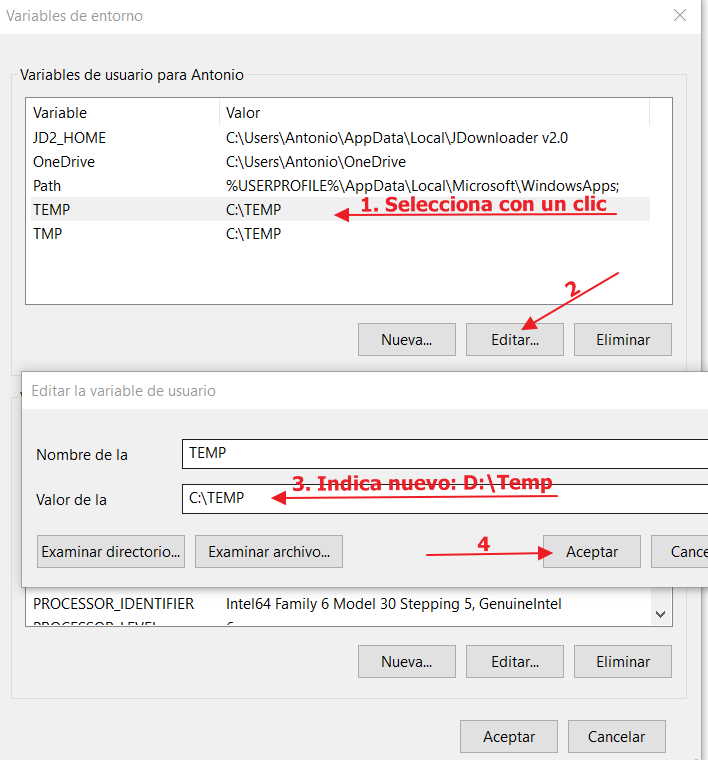Click Cancelar at bottom of environment window

point(616,736)
